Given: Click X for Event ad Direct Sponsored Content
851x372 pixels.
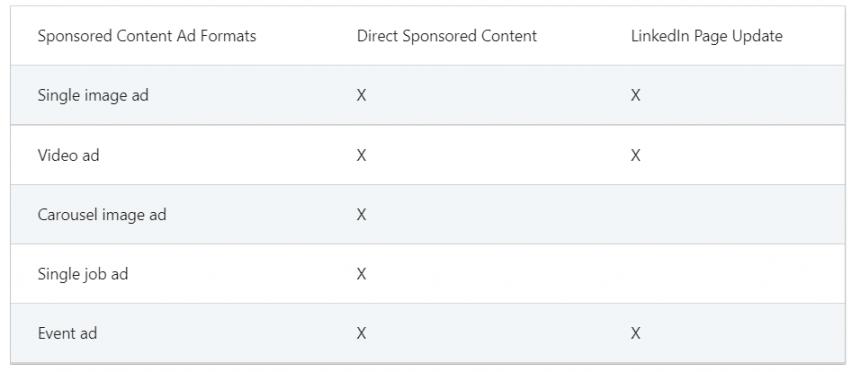Looking at the screenshot, I should (361, 333).
